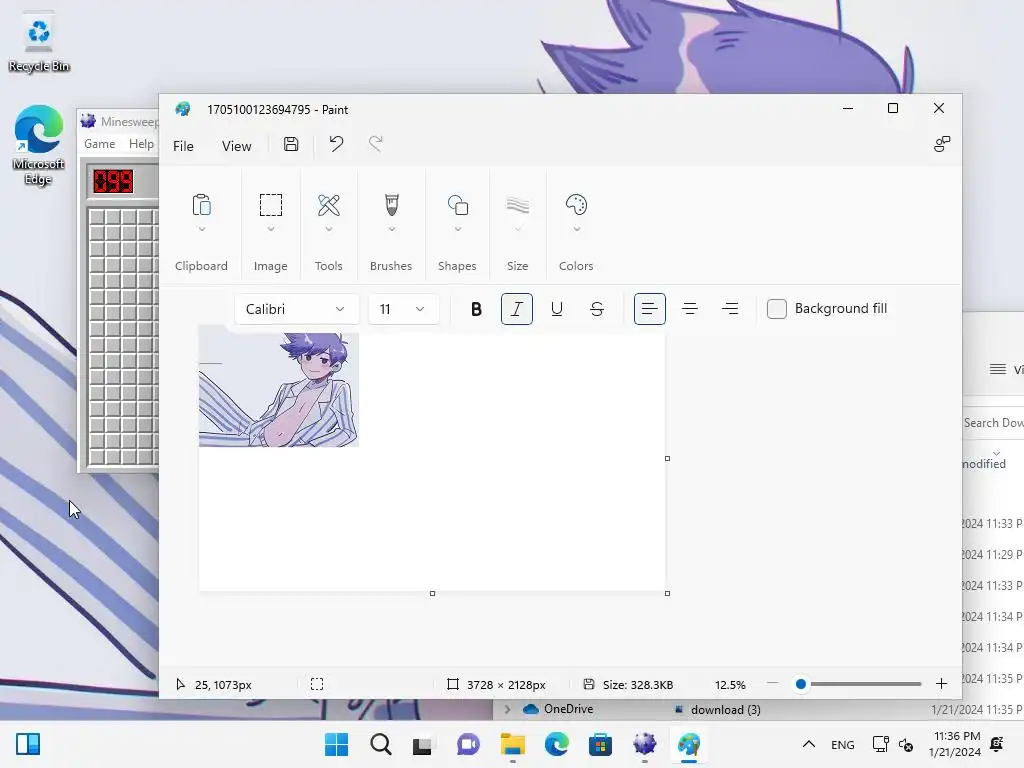Undo the last action in Paint
Screen dimensions: 1024x768
pyautogui.click(x=336, y=144)
